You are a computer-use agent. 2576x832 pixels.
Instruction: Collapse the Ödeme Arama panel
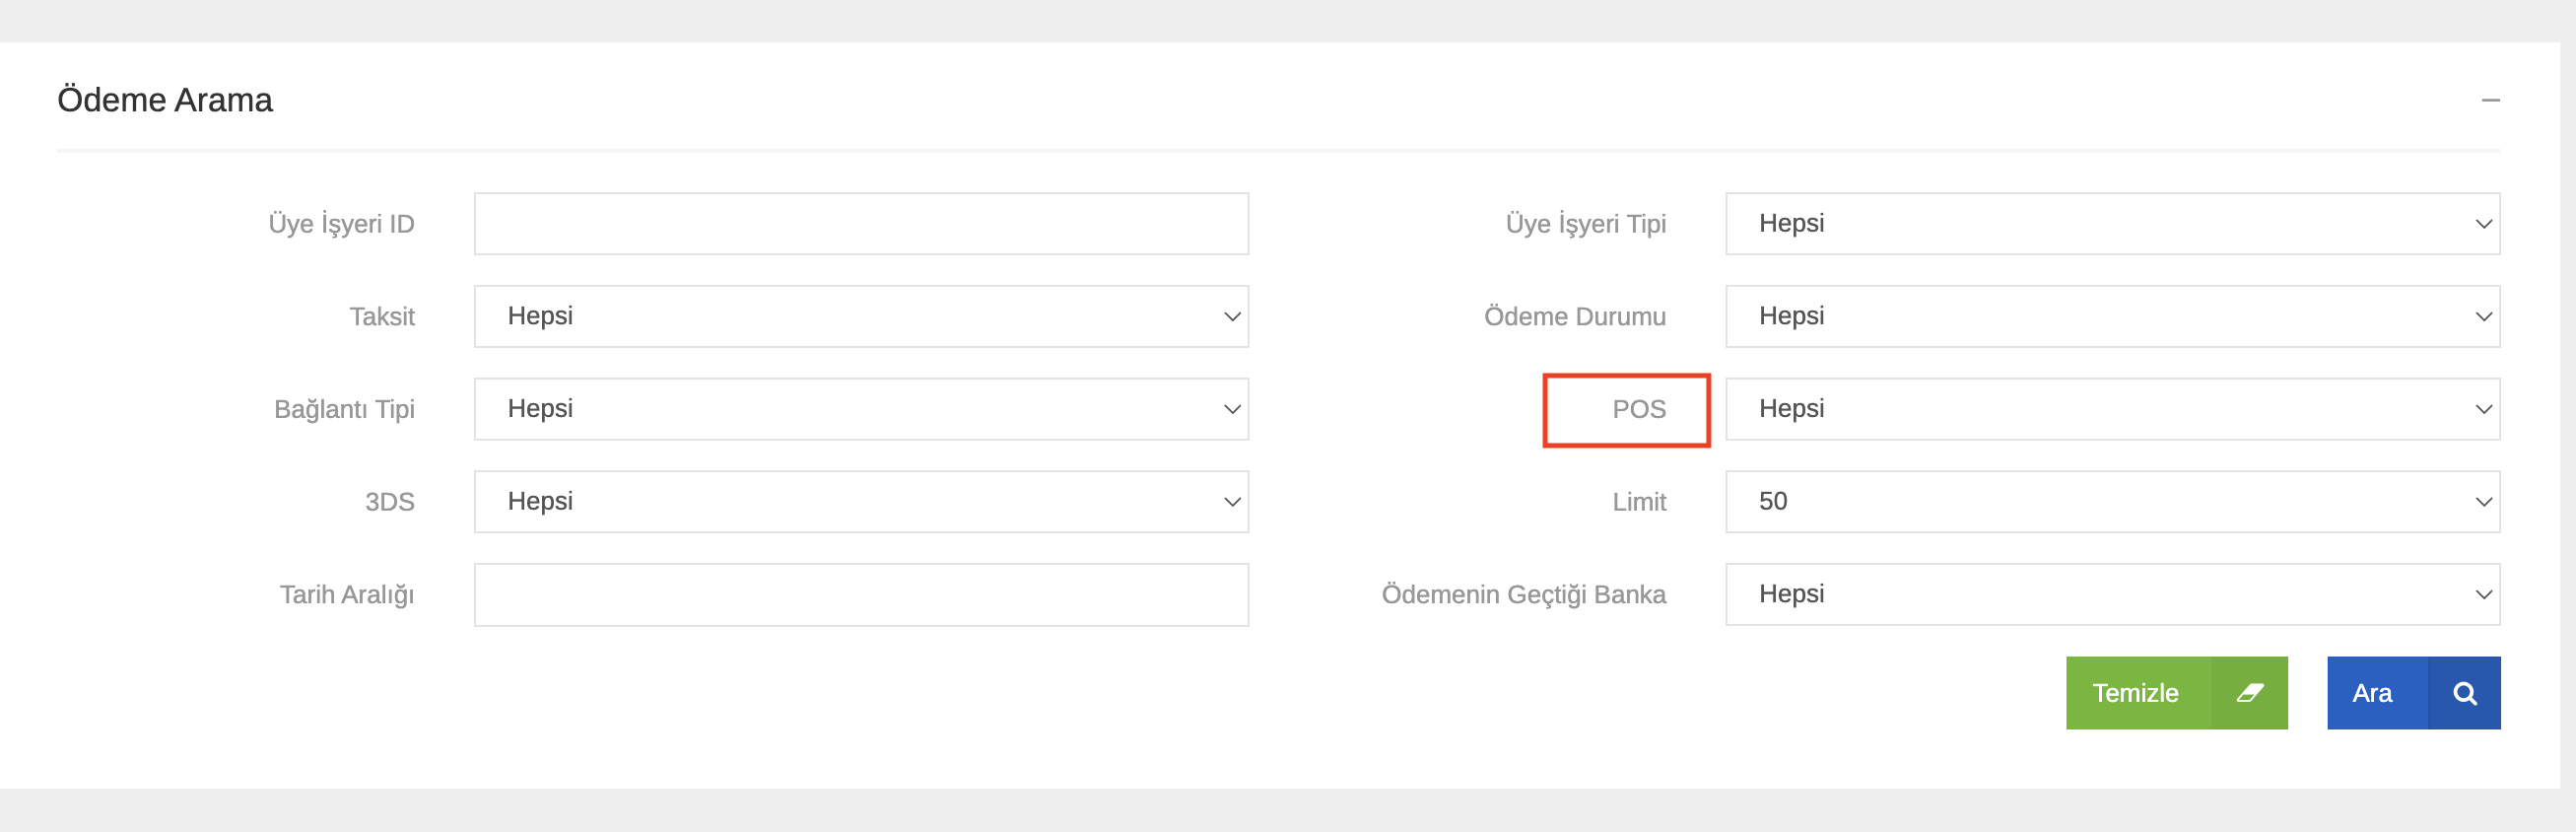coord(2490,100)
